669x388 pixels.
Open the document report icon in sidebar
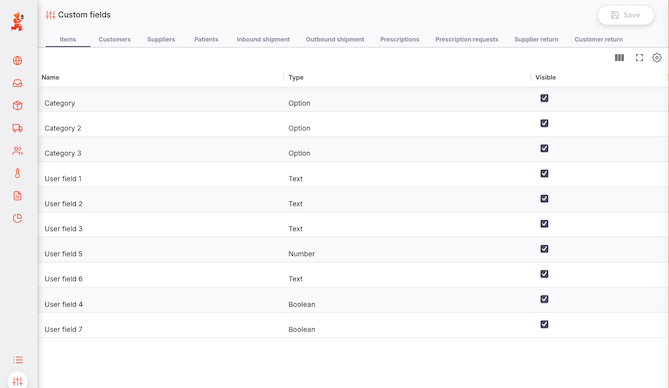click(x=17, y=196)
